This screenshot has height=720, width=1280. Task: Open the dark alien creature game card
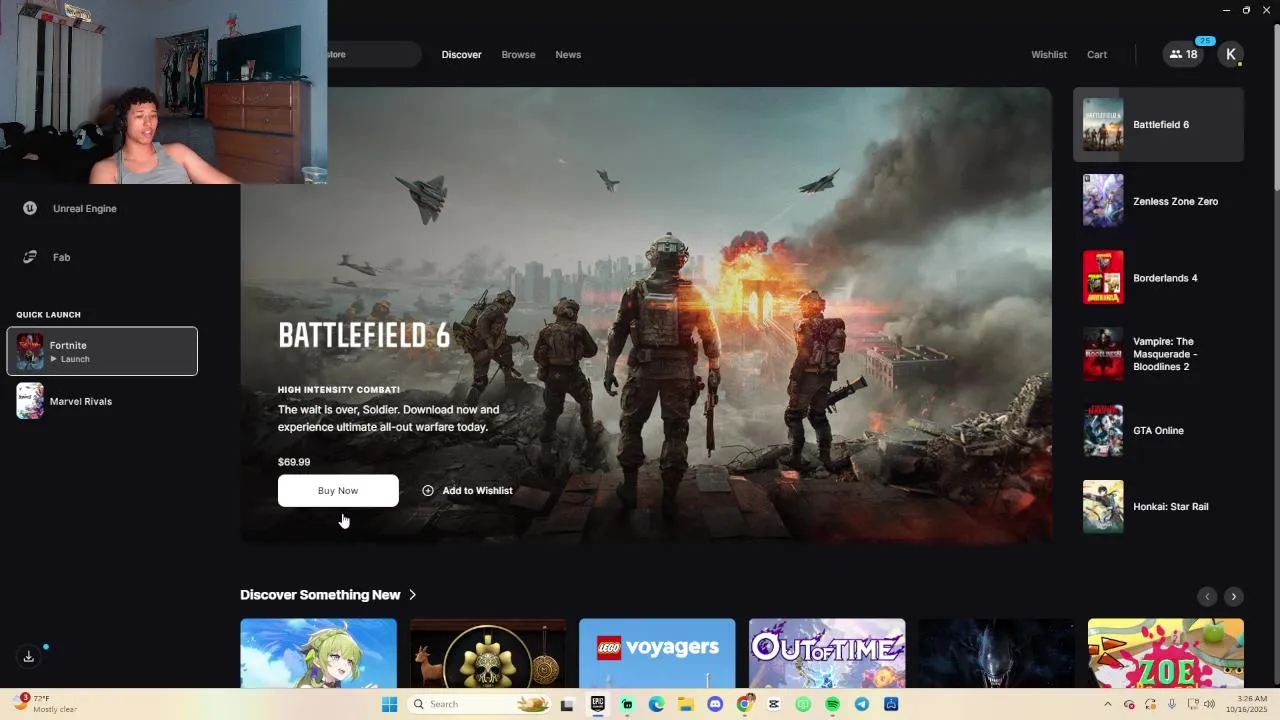(996, 653)
